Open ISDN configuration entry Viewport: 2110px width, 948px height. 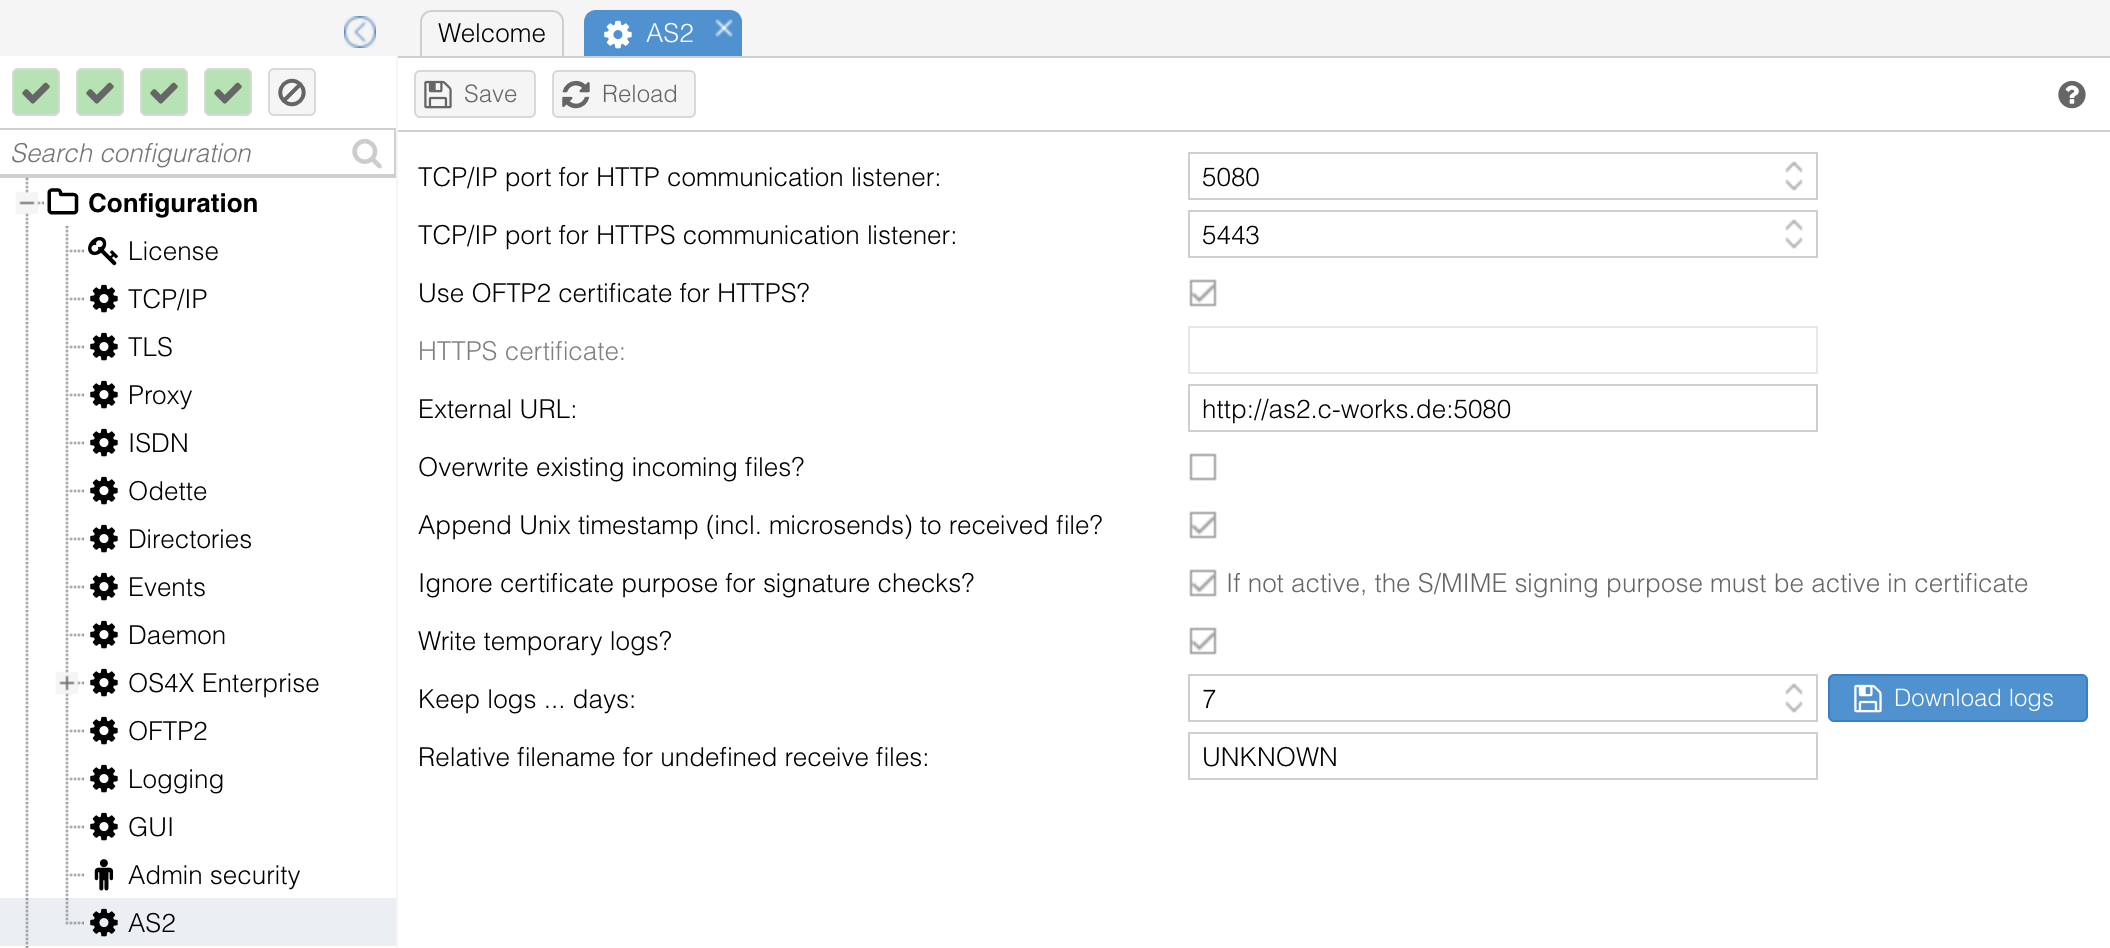158,443
